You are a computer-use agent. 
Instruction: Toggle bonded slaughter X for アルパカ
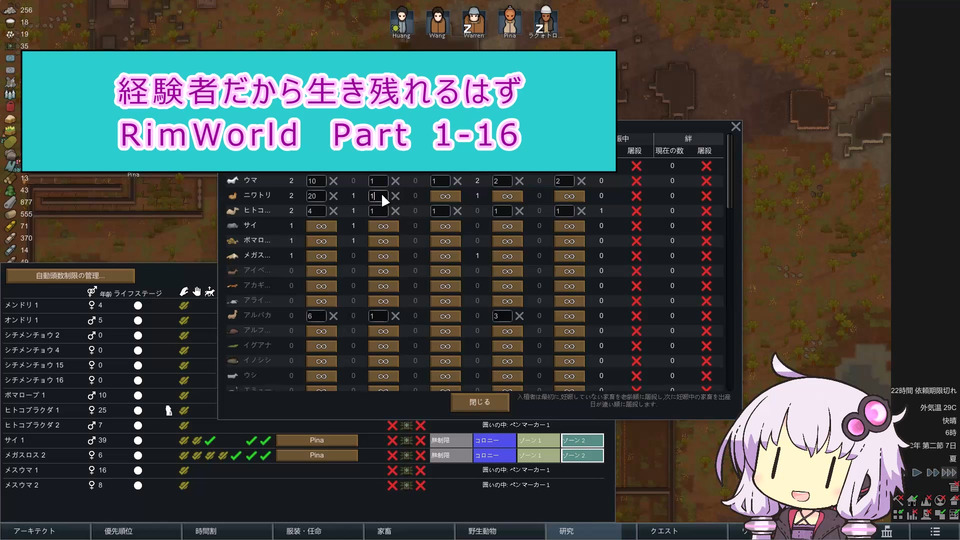click(706, 316)
